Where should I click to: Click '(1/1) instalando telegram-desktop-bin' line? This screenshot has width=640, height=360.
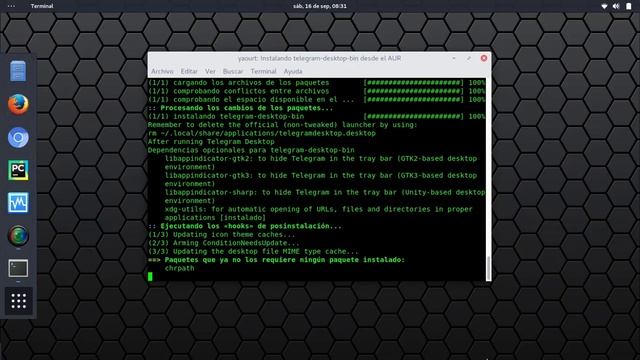pyautogui.click(x=226, y=117)
